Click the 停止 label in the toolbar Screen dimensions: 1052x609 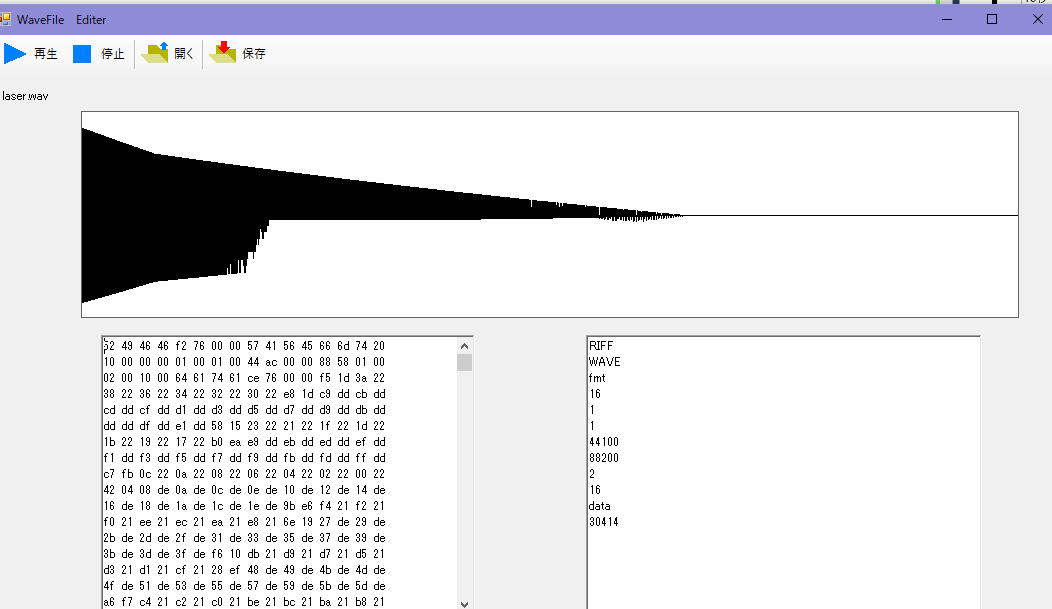point(113,54)
